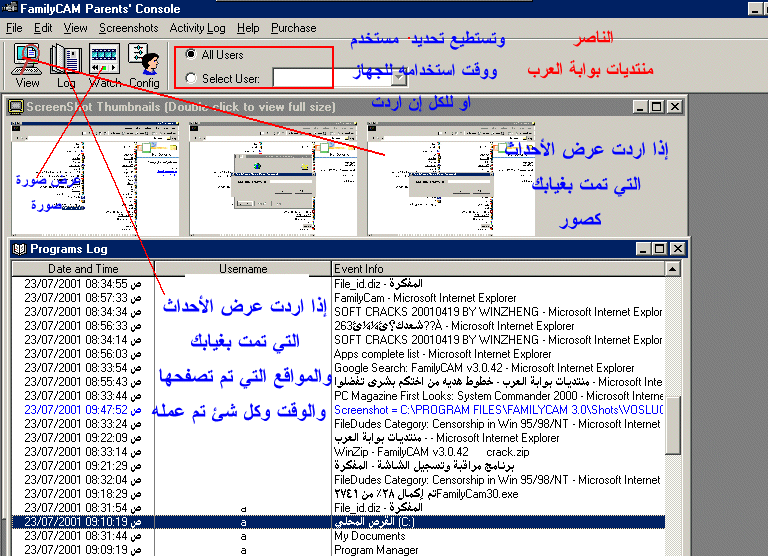Sort by Date and Time column header

click(x=83, y=268)
